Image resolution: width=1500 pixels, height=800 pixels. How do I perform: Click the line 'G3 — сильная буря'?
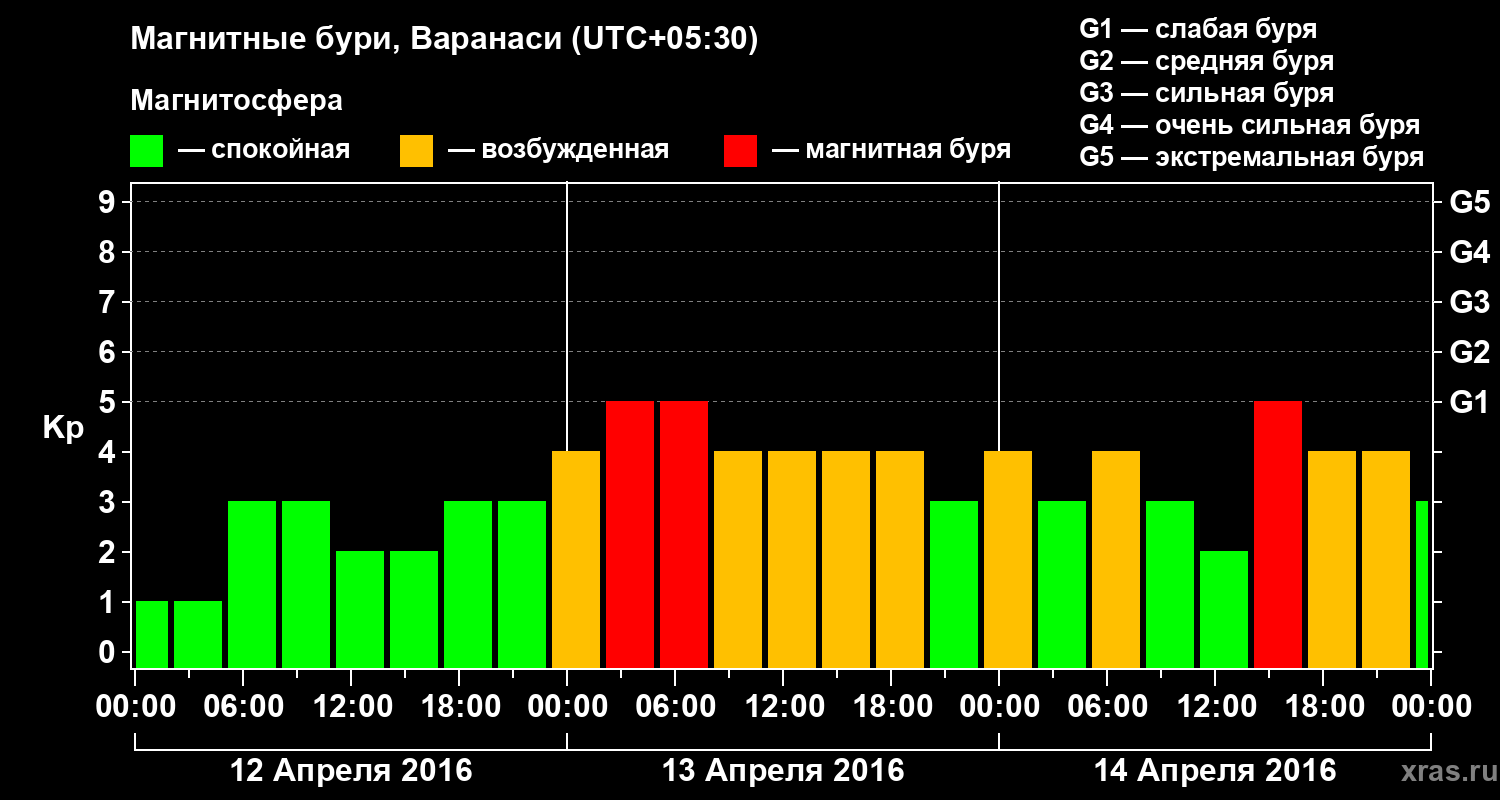pyautogui.click(x=1206, y=93)
